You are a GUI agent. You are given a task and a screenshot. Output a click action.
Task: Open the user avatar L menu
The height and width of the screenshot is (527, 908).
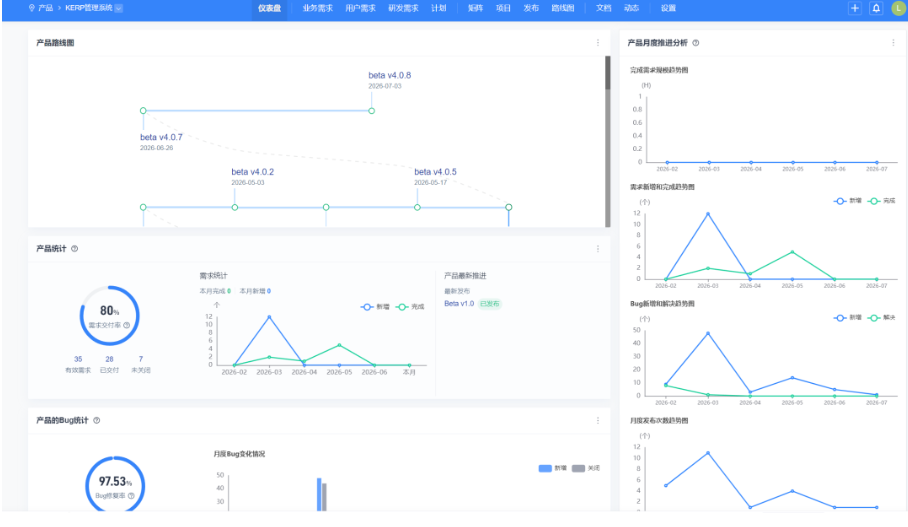pos(899,8)
